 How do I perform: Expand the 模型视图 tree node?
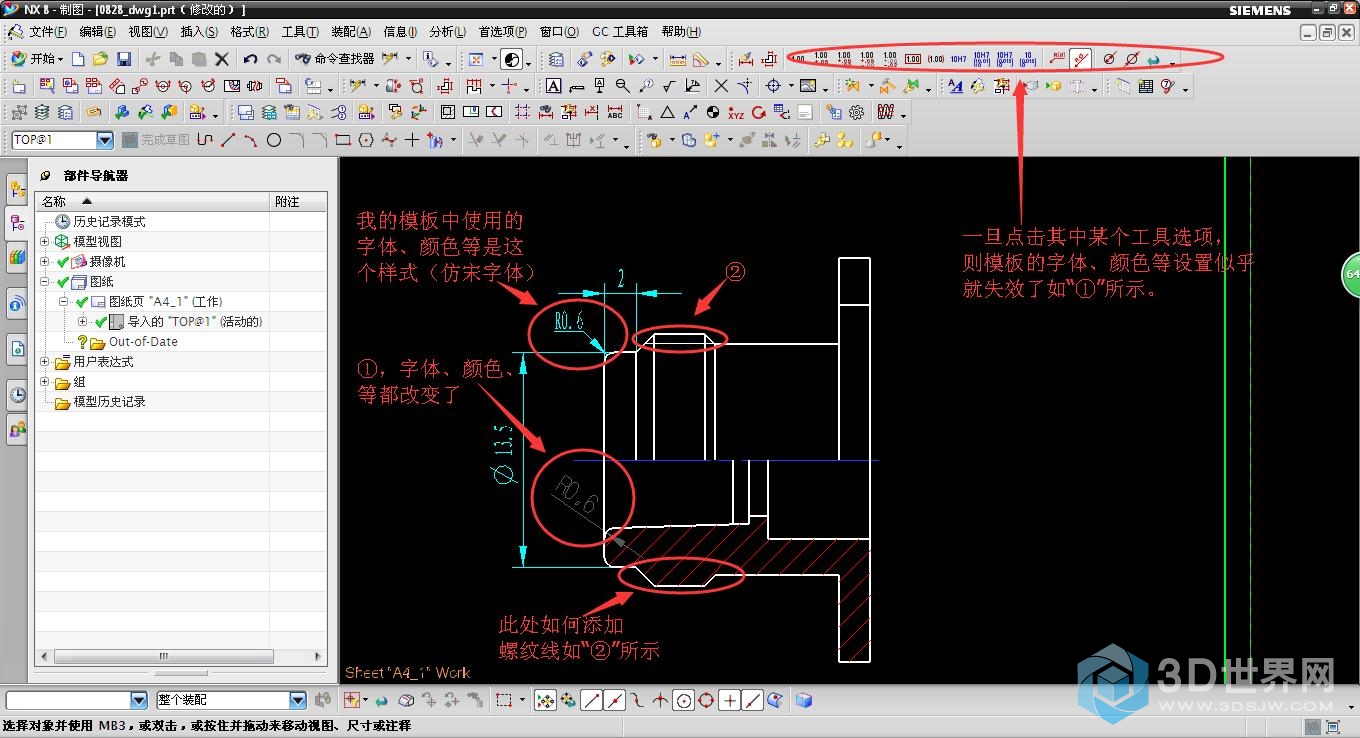point(44,242)
